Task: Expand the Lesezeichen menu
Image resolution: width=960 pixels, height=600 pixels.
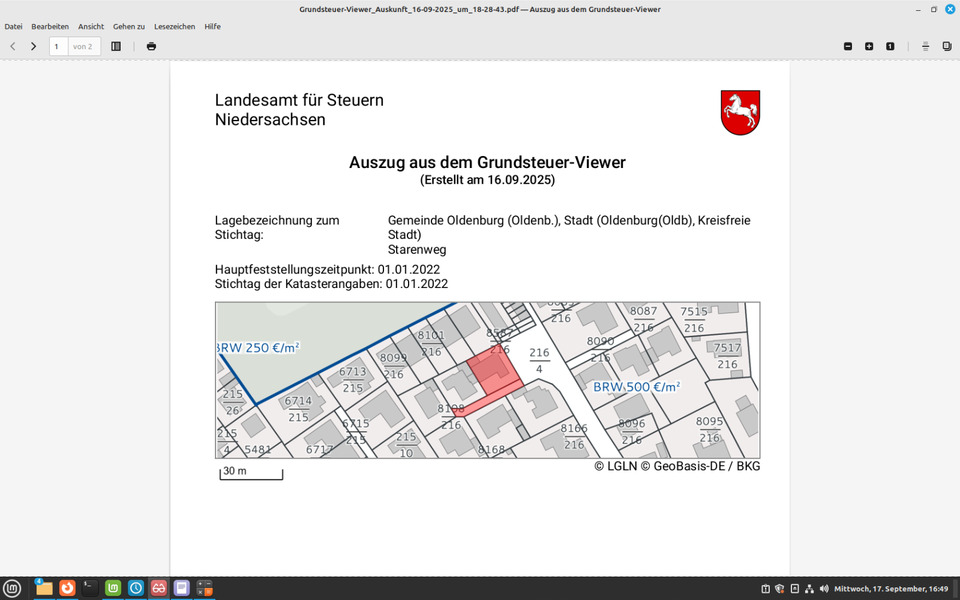Action: 175,26
